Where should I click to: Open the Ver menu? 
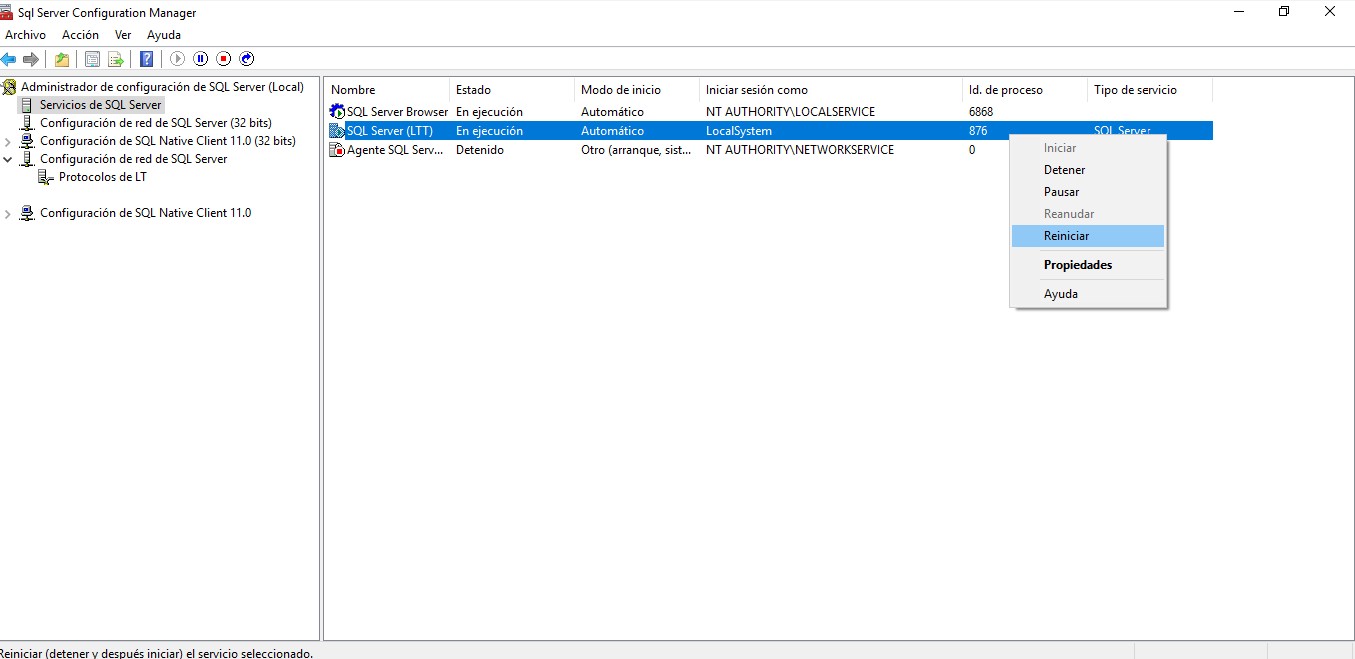click(123, 35)
